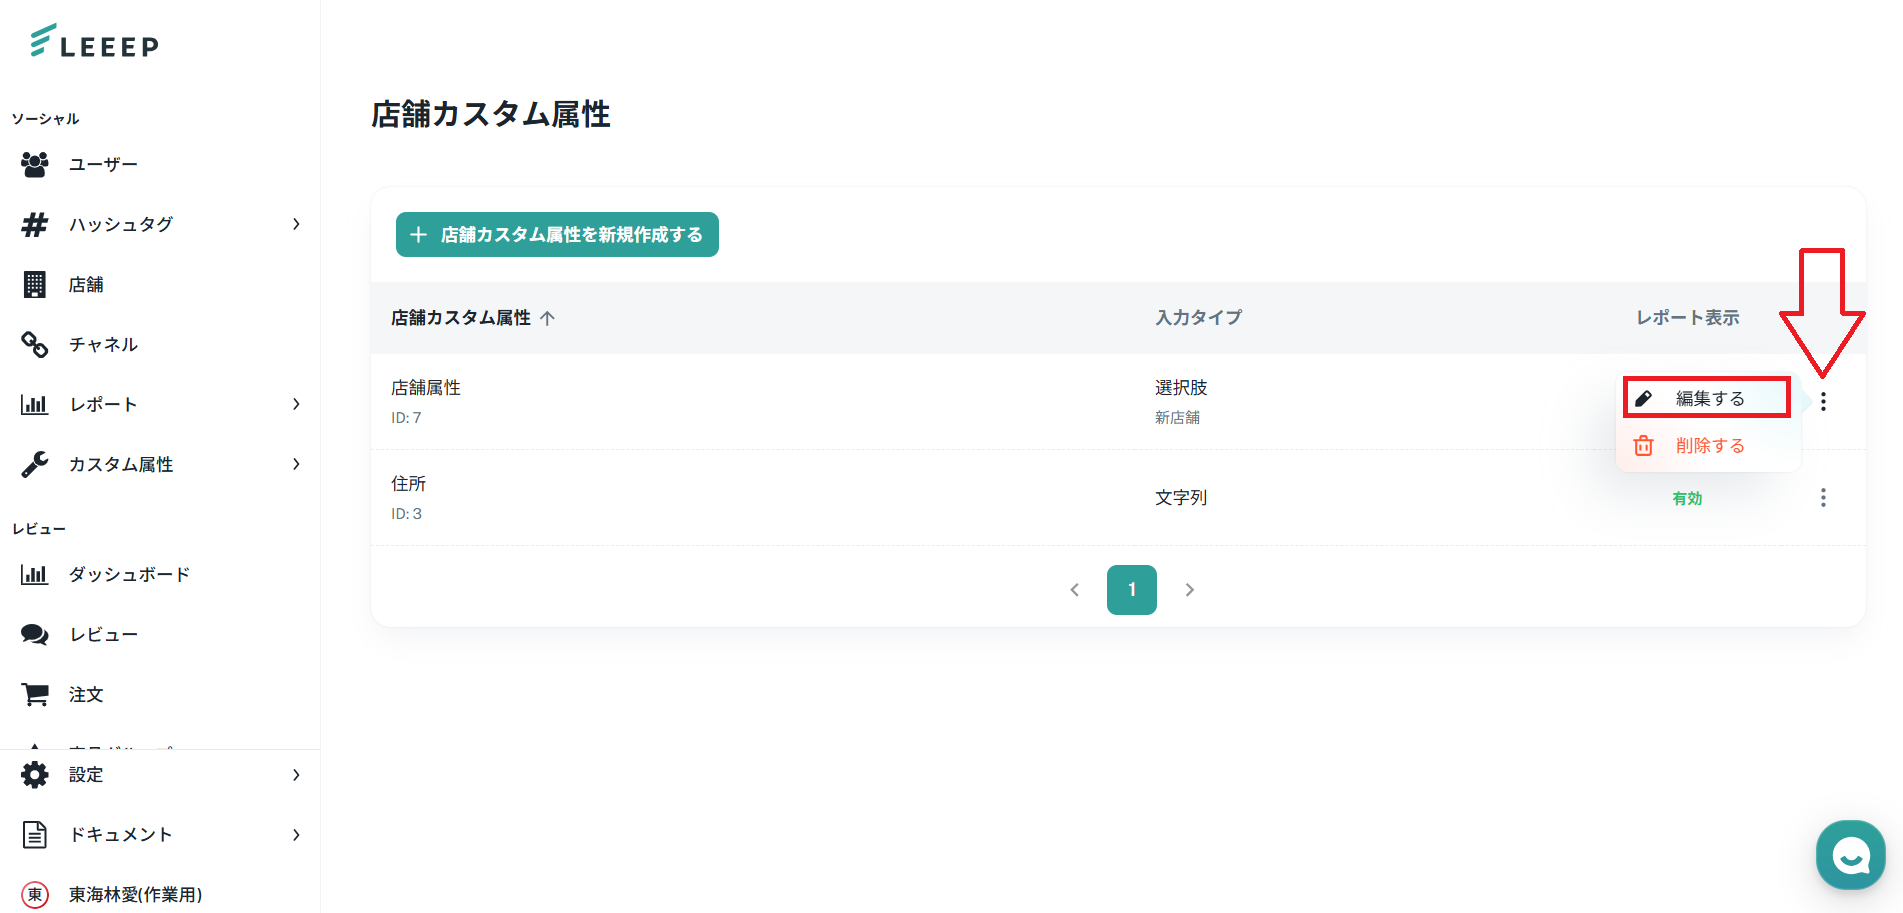Choose 削除する in the context menu
1903x913 pixels.
coord(1709,446)
